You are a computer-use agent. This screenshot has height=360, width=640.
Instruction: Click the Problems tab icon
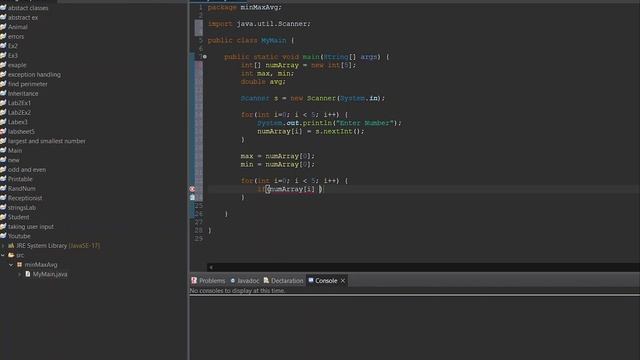pyautogui.click(x=194, y=280)
